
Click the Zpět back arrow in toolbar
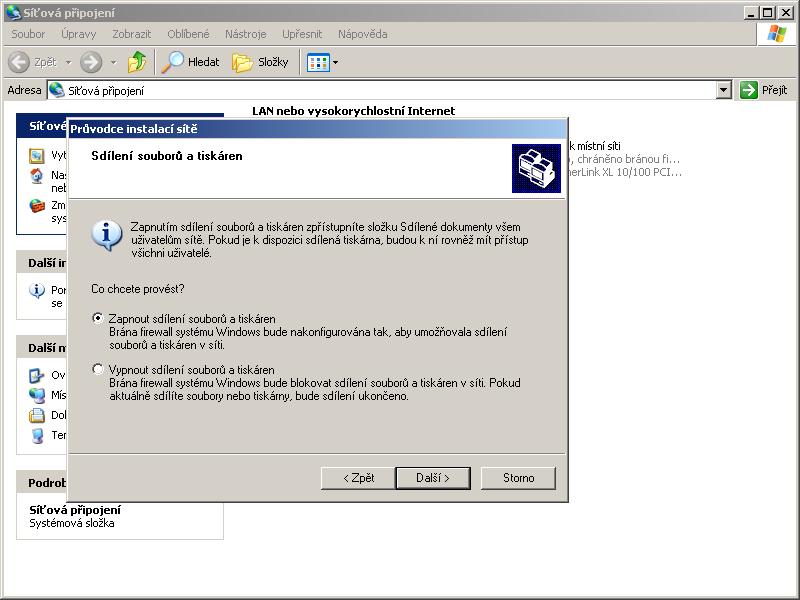click(x=19, y=62)
